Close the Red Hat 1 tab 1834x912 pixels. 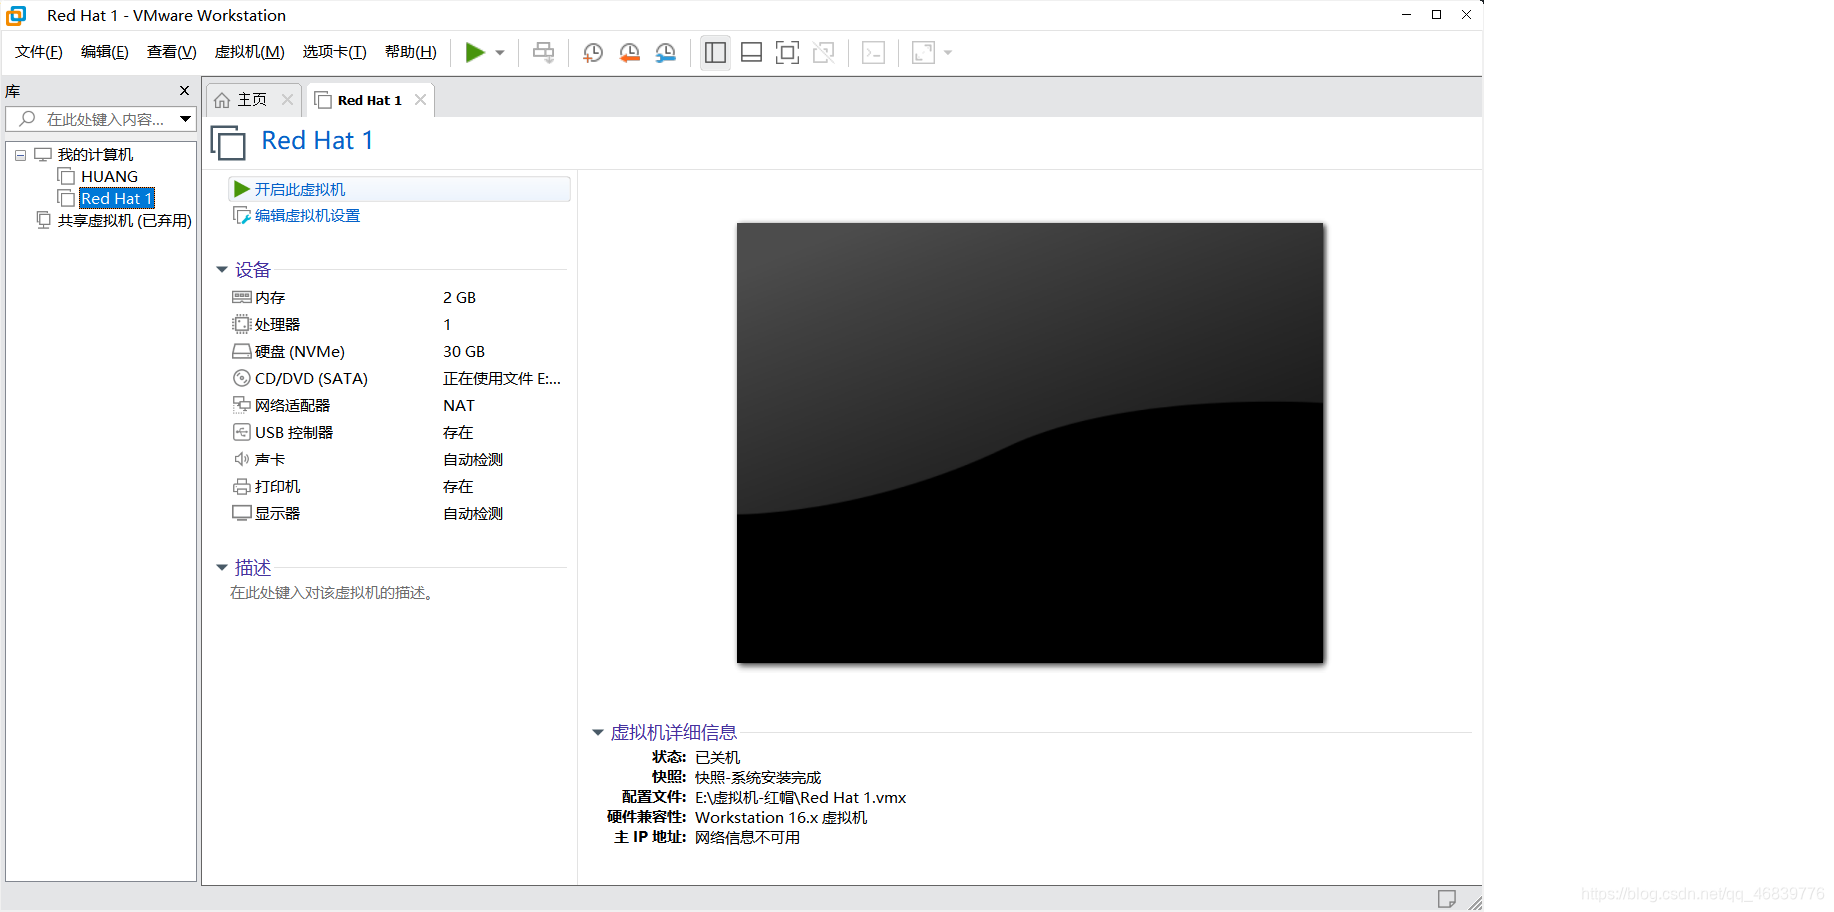point(420,99)
